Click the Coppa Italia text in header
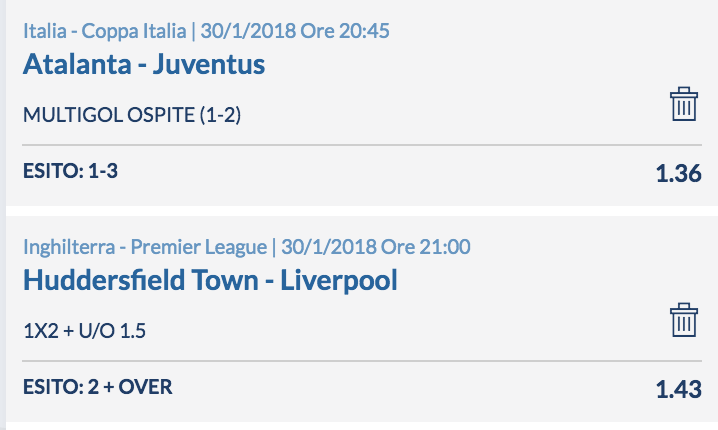 pos(134,31)
